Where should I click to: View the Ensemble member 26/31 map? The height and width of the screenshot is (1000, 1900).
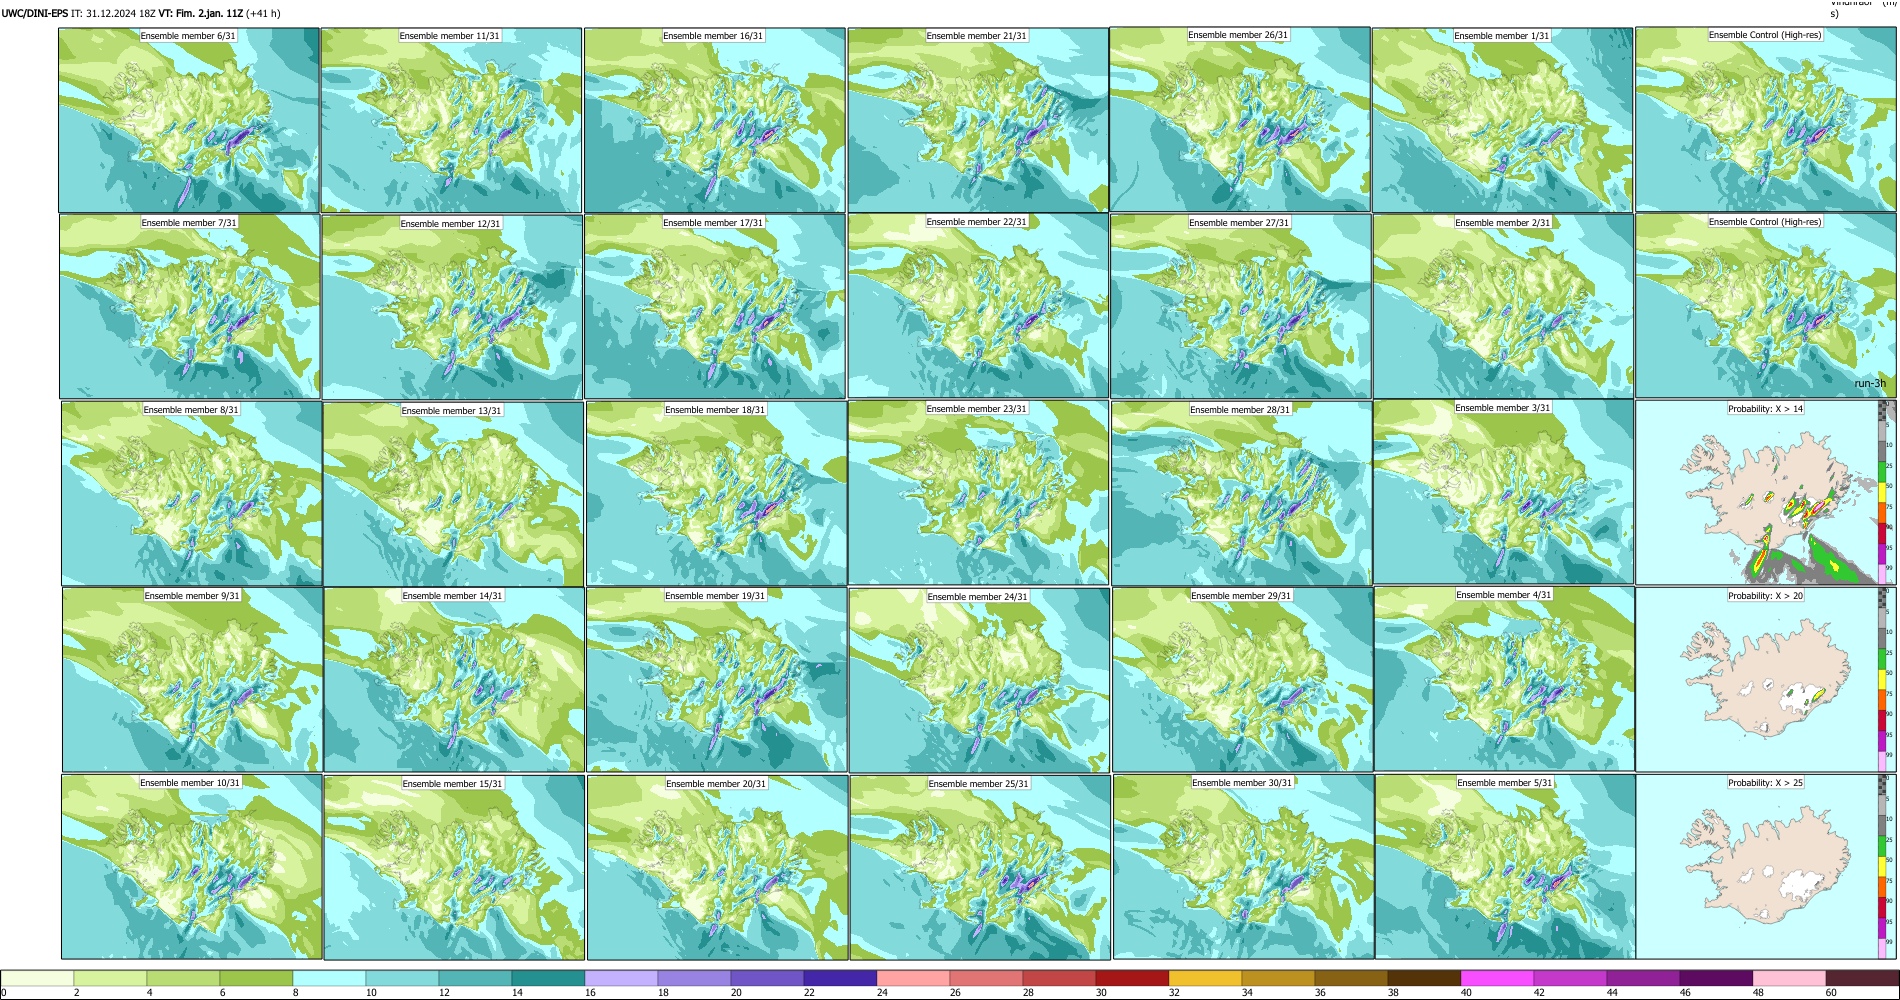click(x=1240, y=119)
